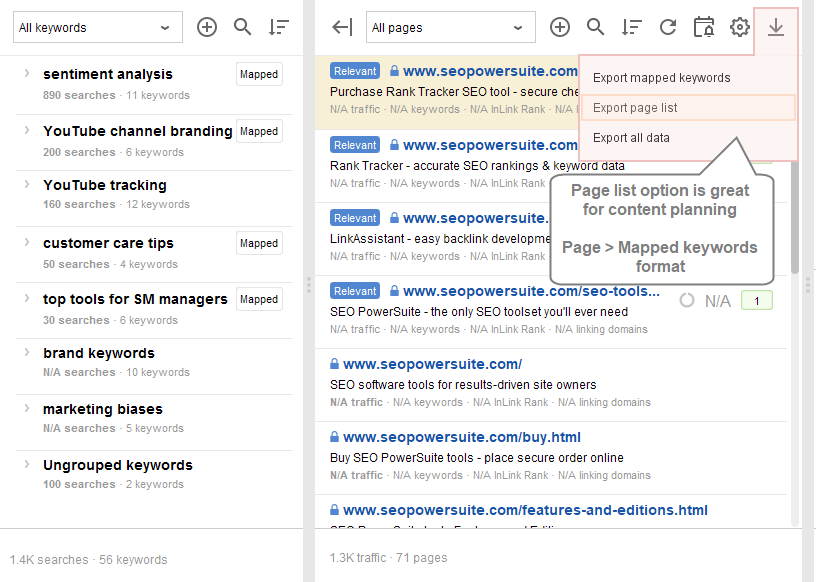The image size is (816, 582).
Task: Click Relevant tag on SEO PowerSuite toolset row
Action: tap(355, 290)
